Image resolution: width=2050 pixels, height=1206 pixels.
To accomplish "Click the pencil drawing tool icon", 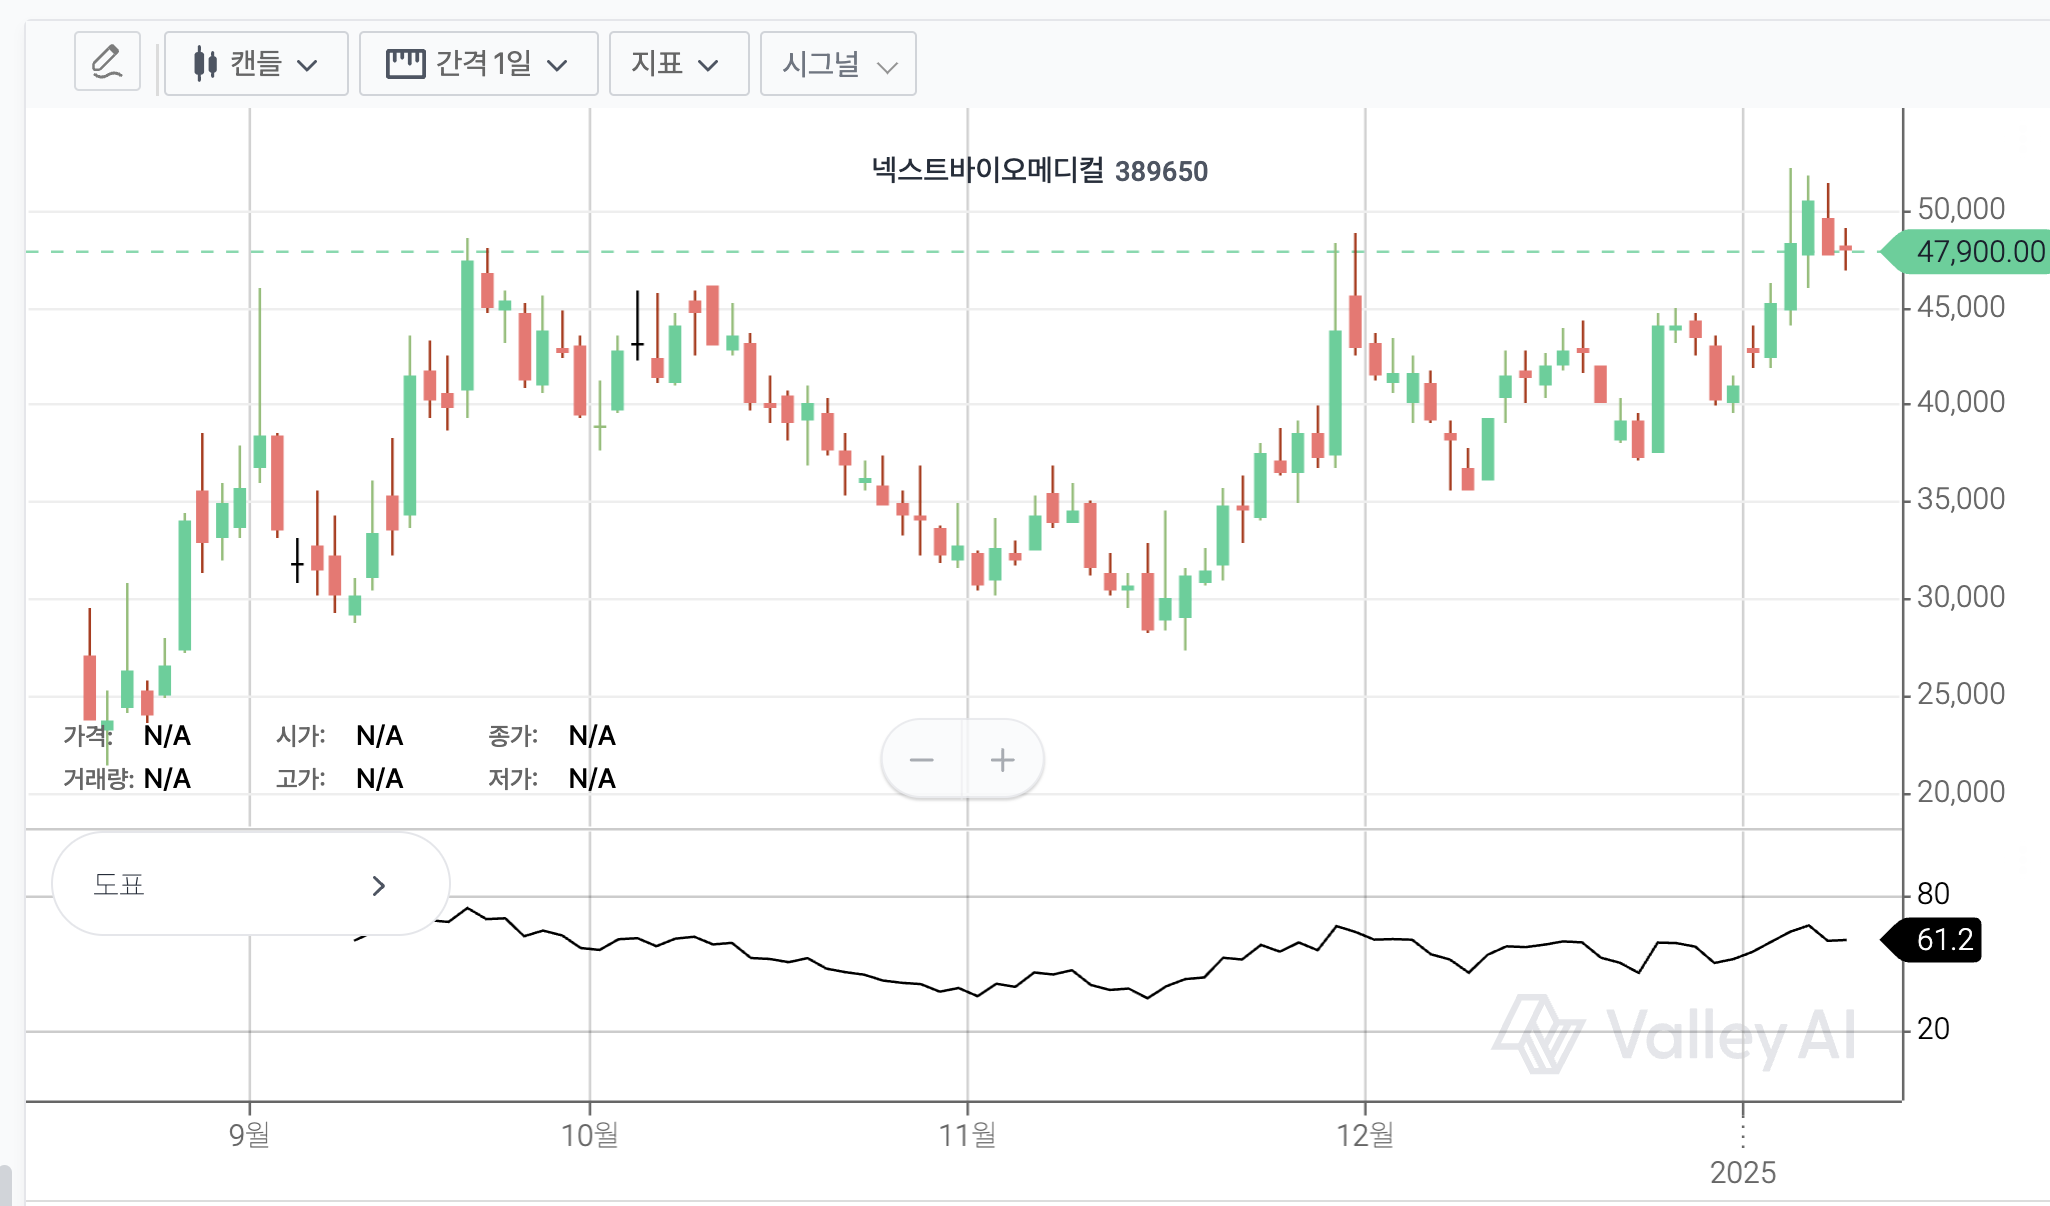I will pos(107,62).
